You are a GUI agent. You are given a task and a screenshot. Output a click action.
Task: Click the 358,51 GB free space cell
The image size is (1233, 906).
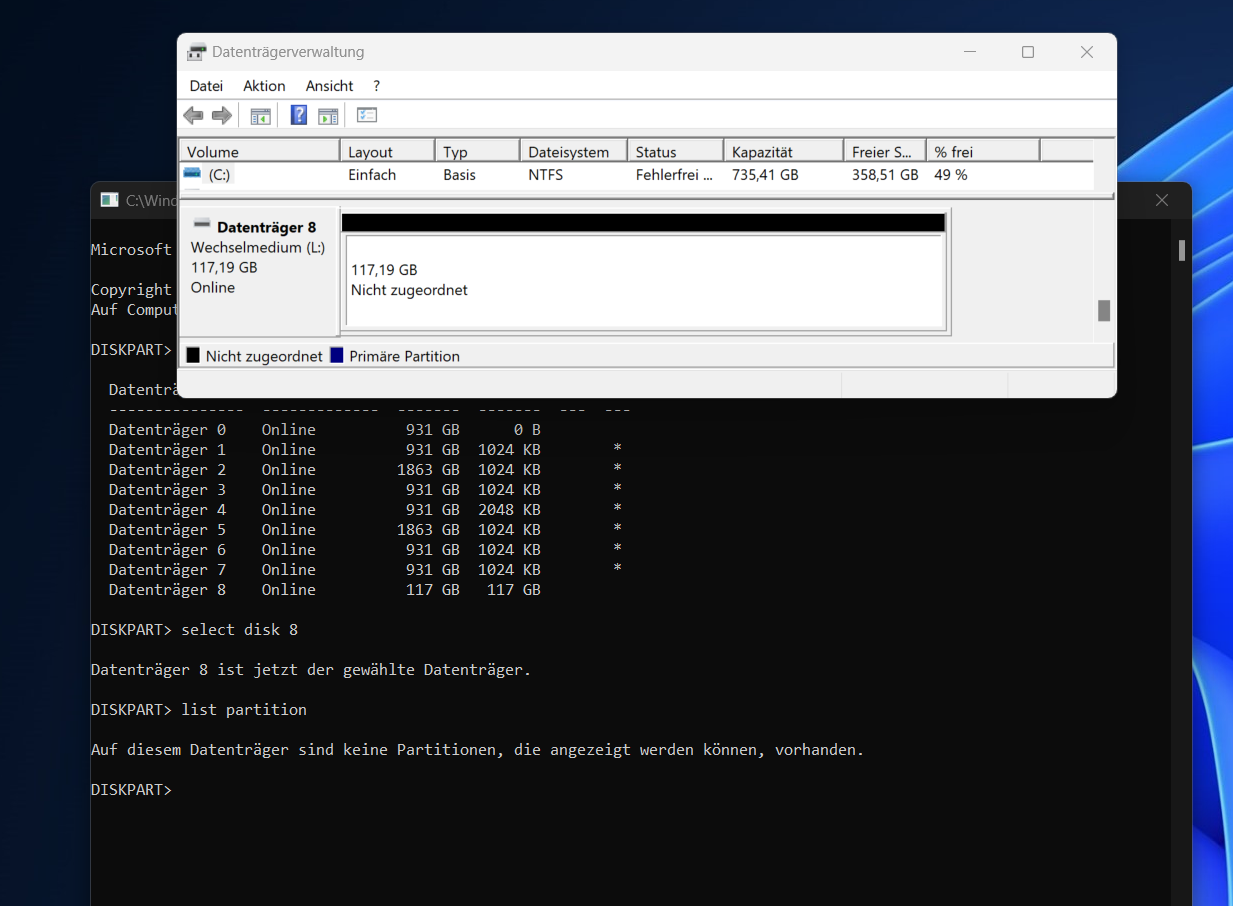[885, 174]
